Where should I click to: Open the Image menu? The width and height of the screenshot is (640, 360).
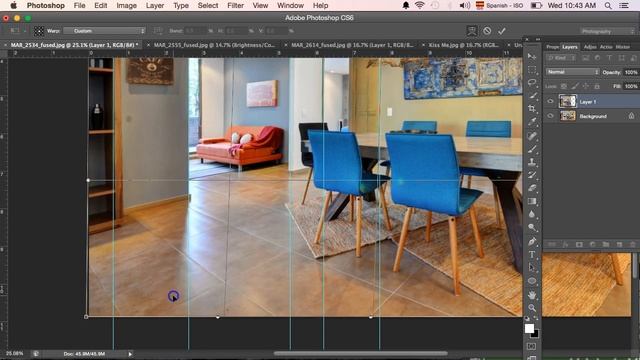tap(127, 6)
